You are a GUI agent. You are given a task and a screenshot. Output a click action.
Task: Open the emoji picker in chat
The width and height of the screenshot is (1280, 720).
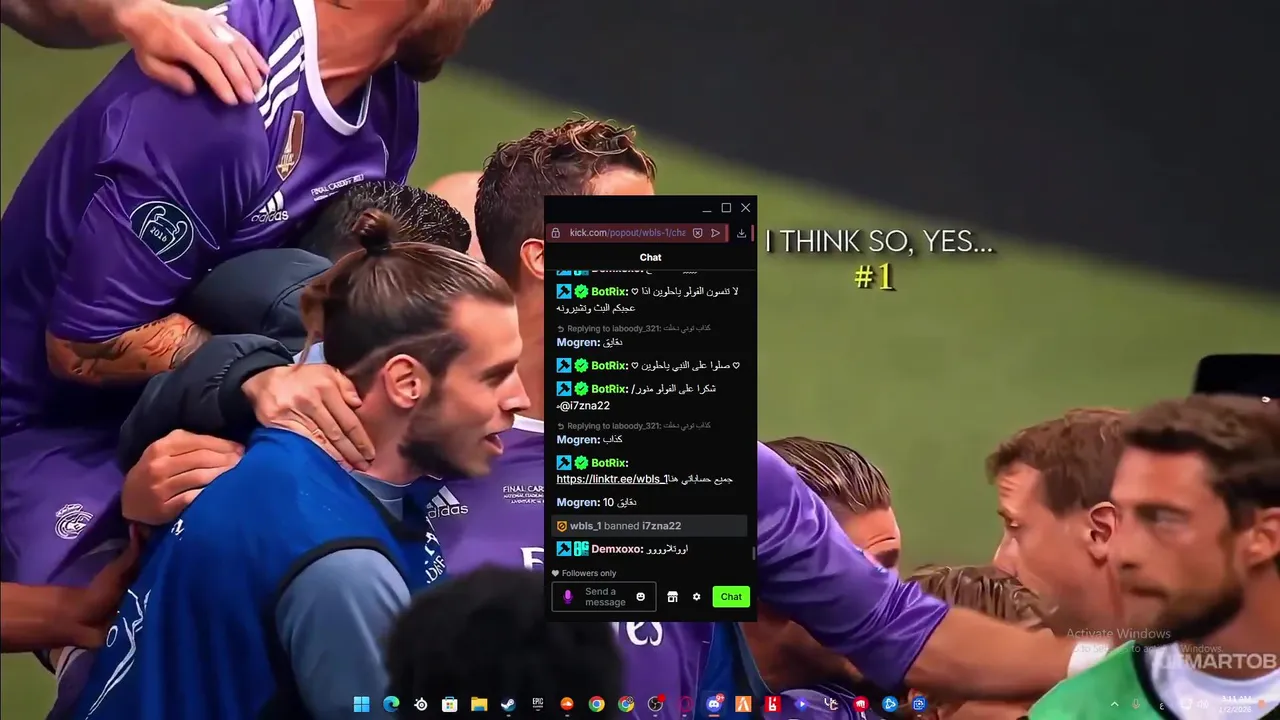click(x=641, y=597)
